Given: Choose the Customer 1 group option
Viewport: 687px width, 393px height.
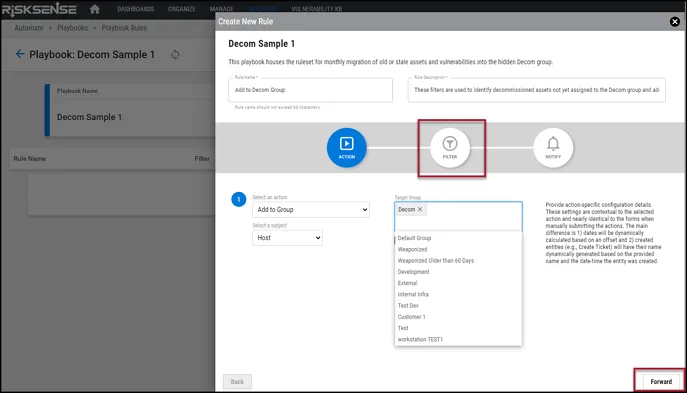Looking at the screenshot, I should 458,317.
